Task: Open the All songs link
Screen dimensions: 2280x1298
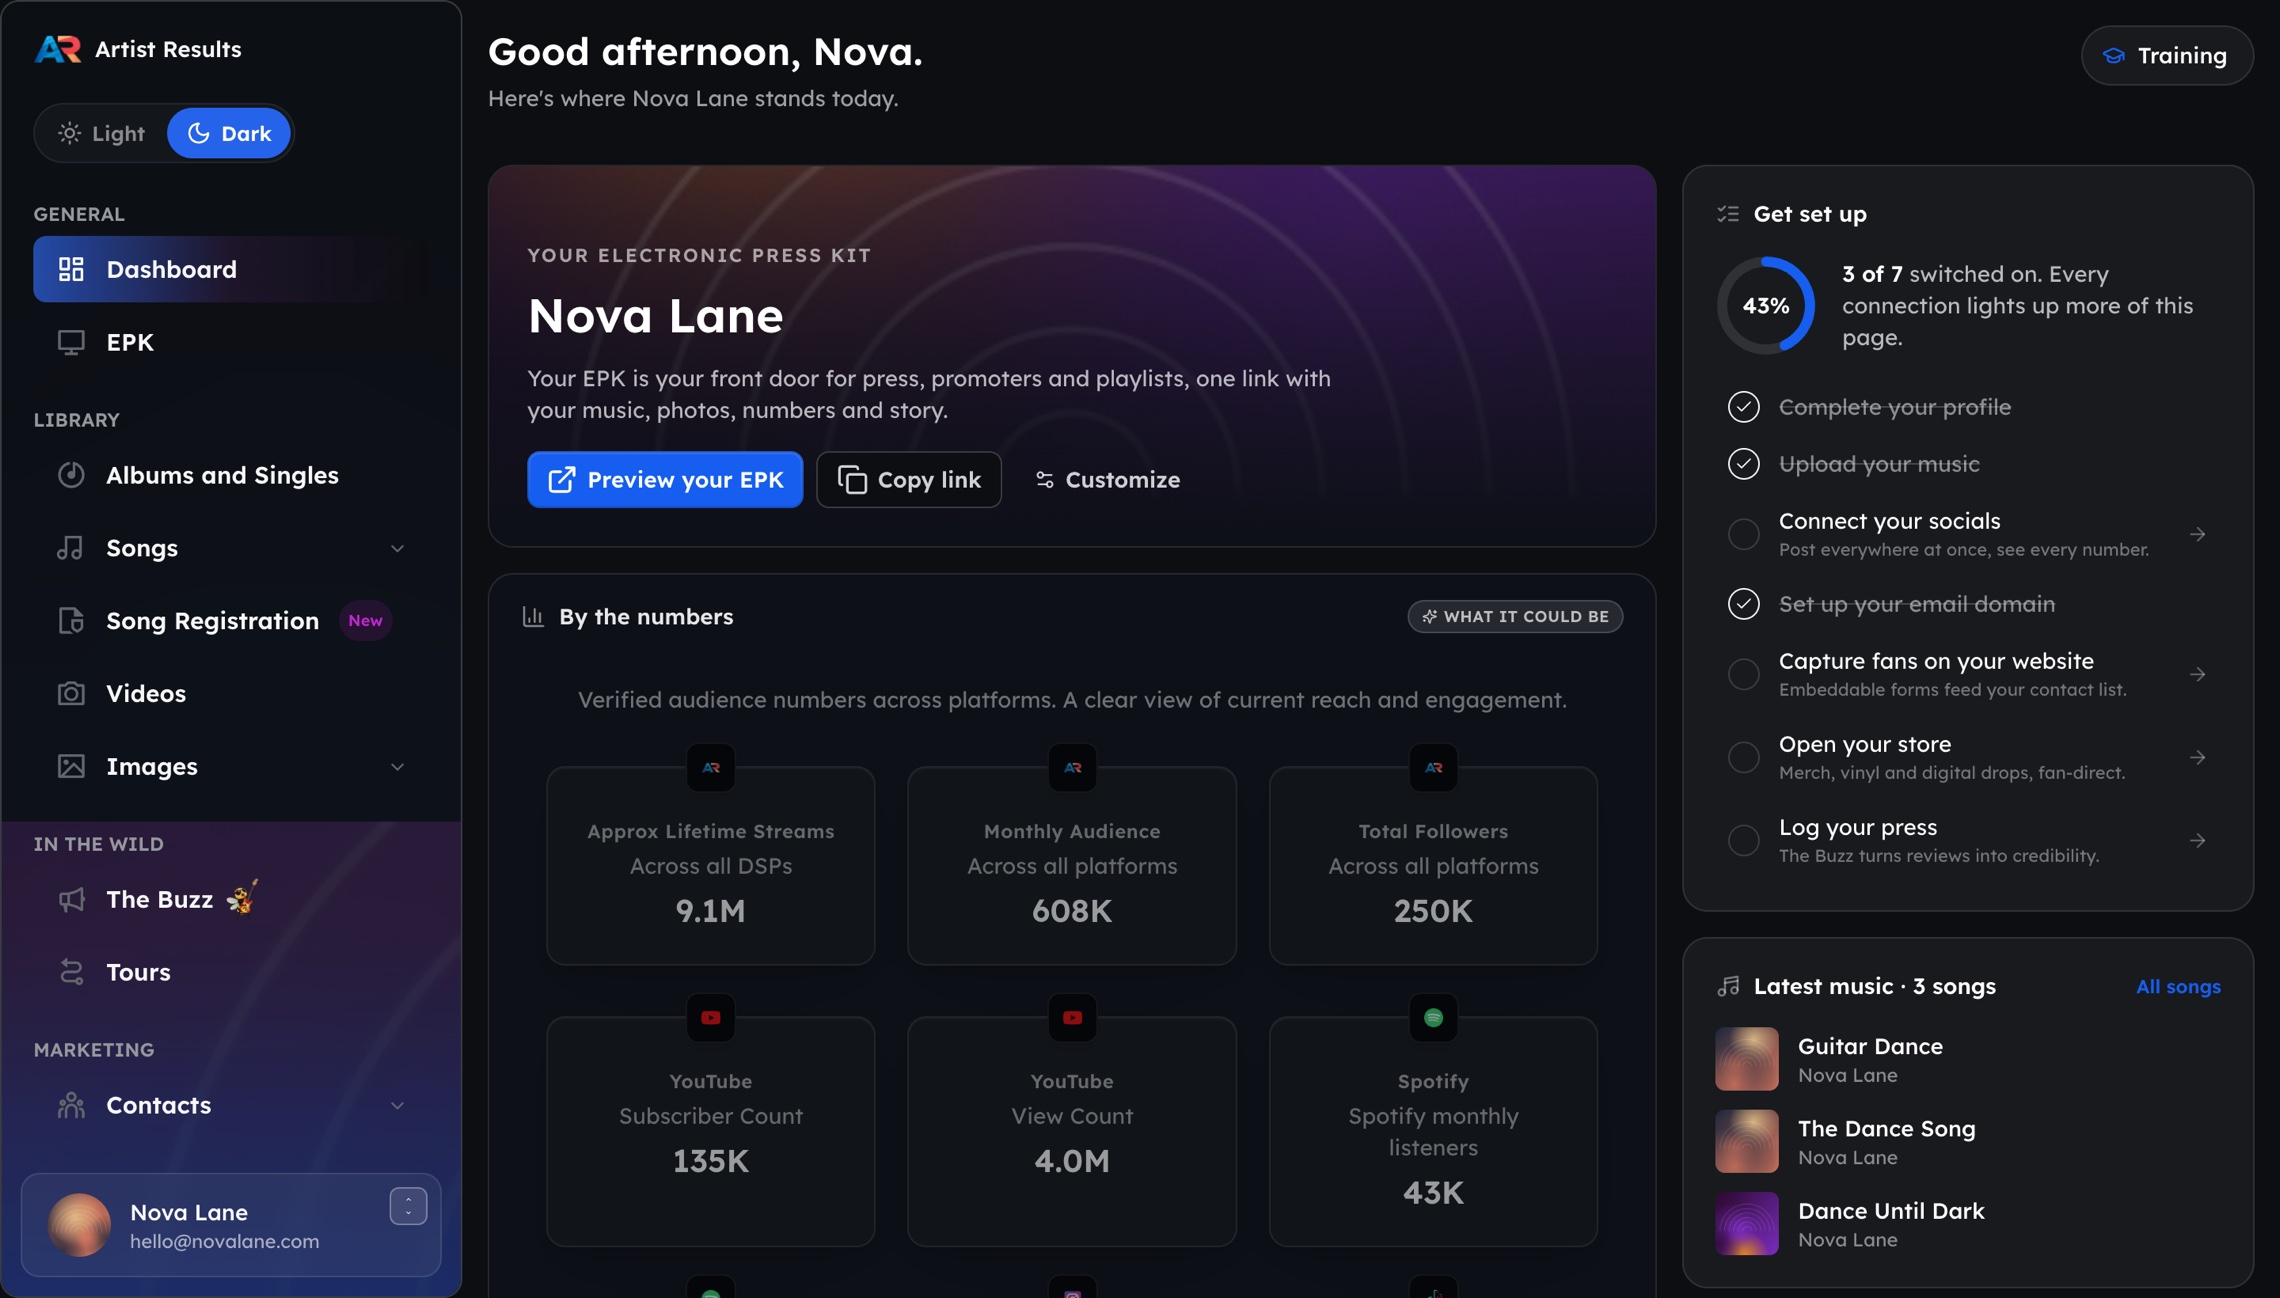Action: pos(2178,987)
